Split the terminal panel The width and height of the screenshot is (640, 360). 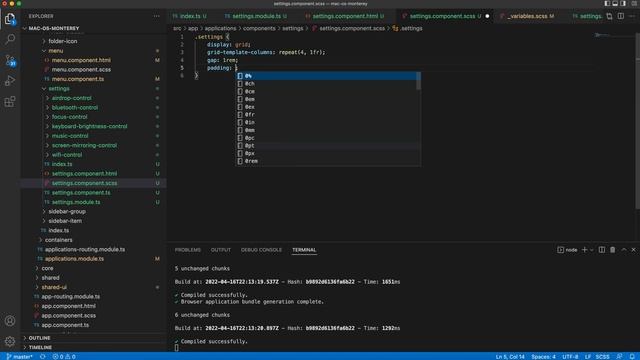coord(602,250)
